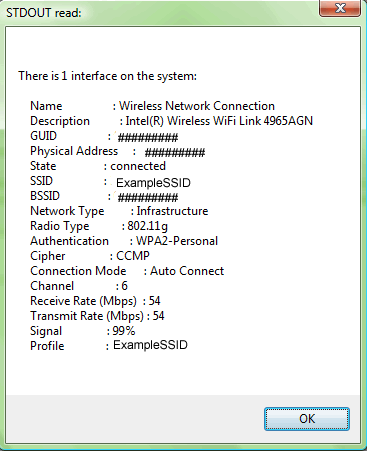The width and height of the screenshot is (367, 451).
Task: Click the Channel value '6'
Action: coord(124,286)
